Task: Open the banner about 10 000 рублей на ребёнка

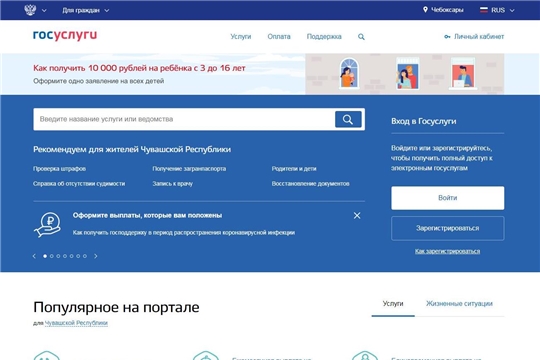Action: 139,68
